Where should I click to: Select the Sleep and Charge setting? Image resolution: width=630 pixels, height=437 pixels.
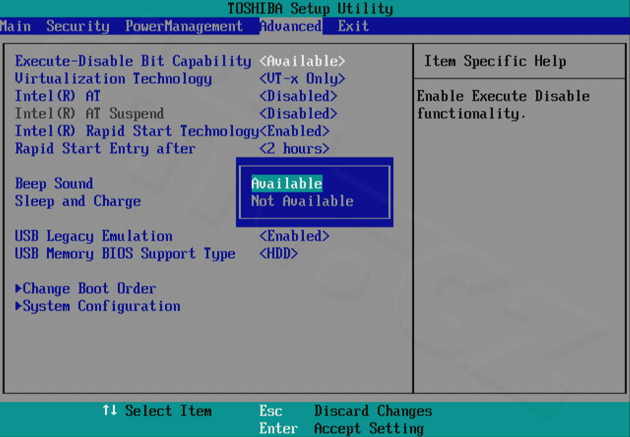click(x=78, y=201)
